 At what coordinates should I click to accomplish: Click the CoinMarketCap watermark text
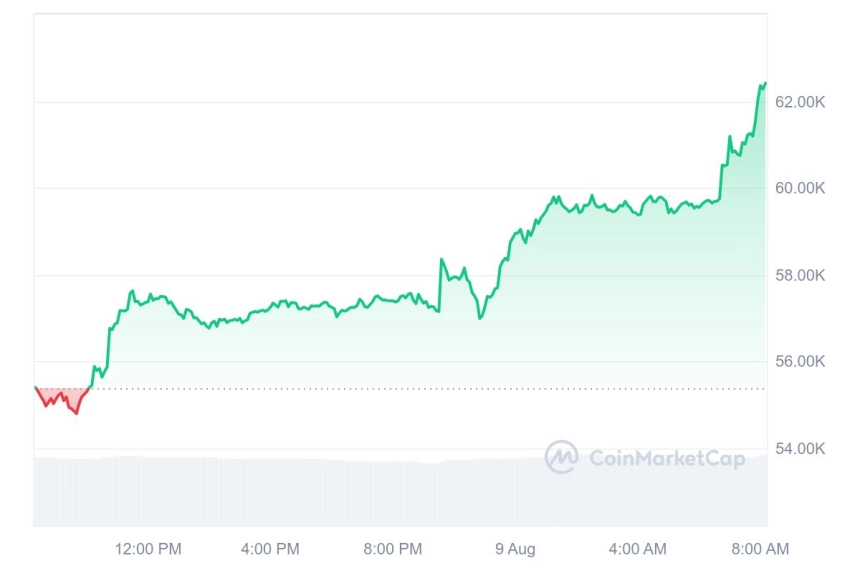pyautogui.click(x=667, y=458)
